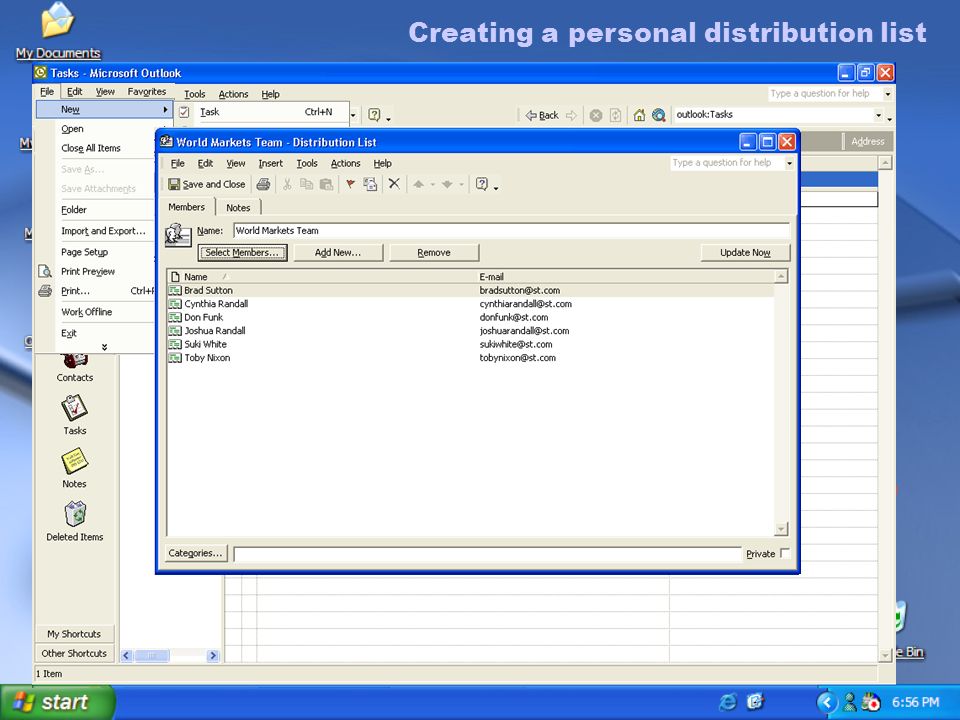
Task: Open Tasks from the Outlook shortcut bar
Action: point(75,415)
